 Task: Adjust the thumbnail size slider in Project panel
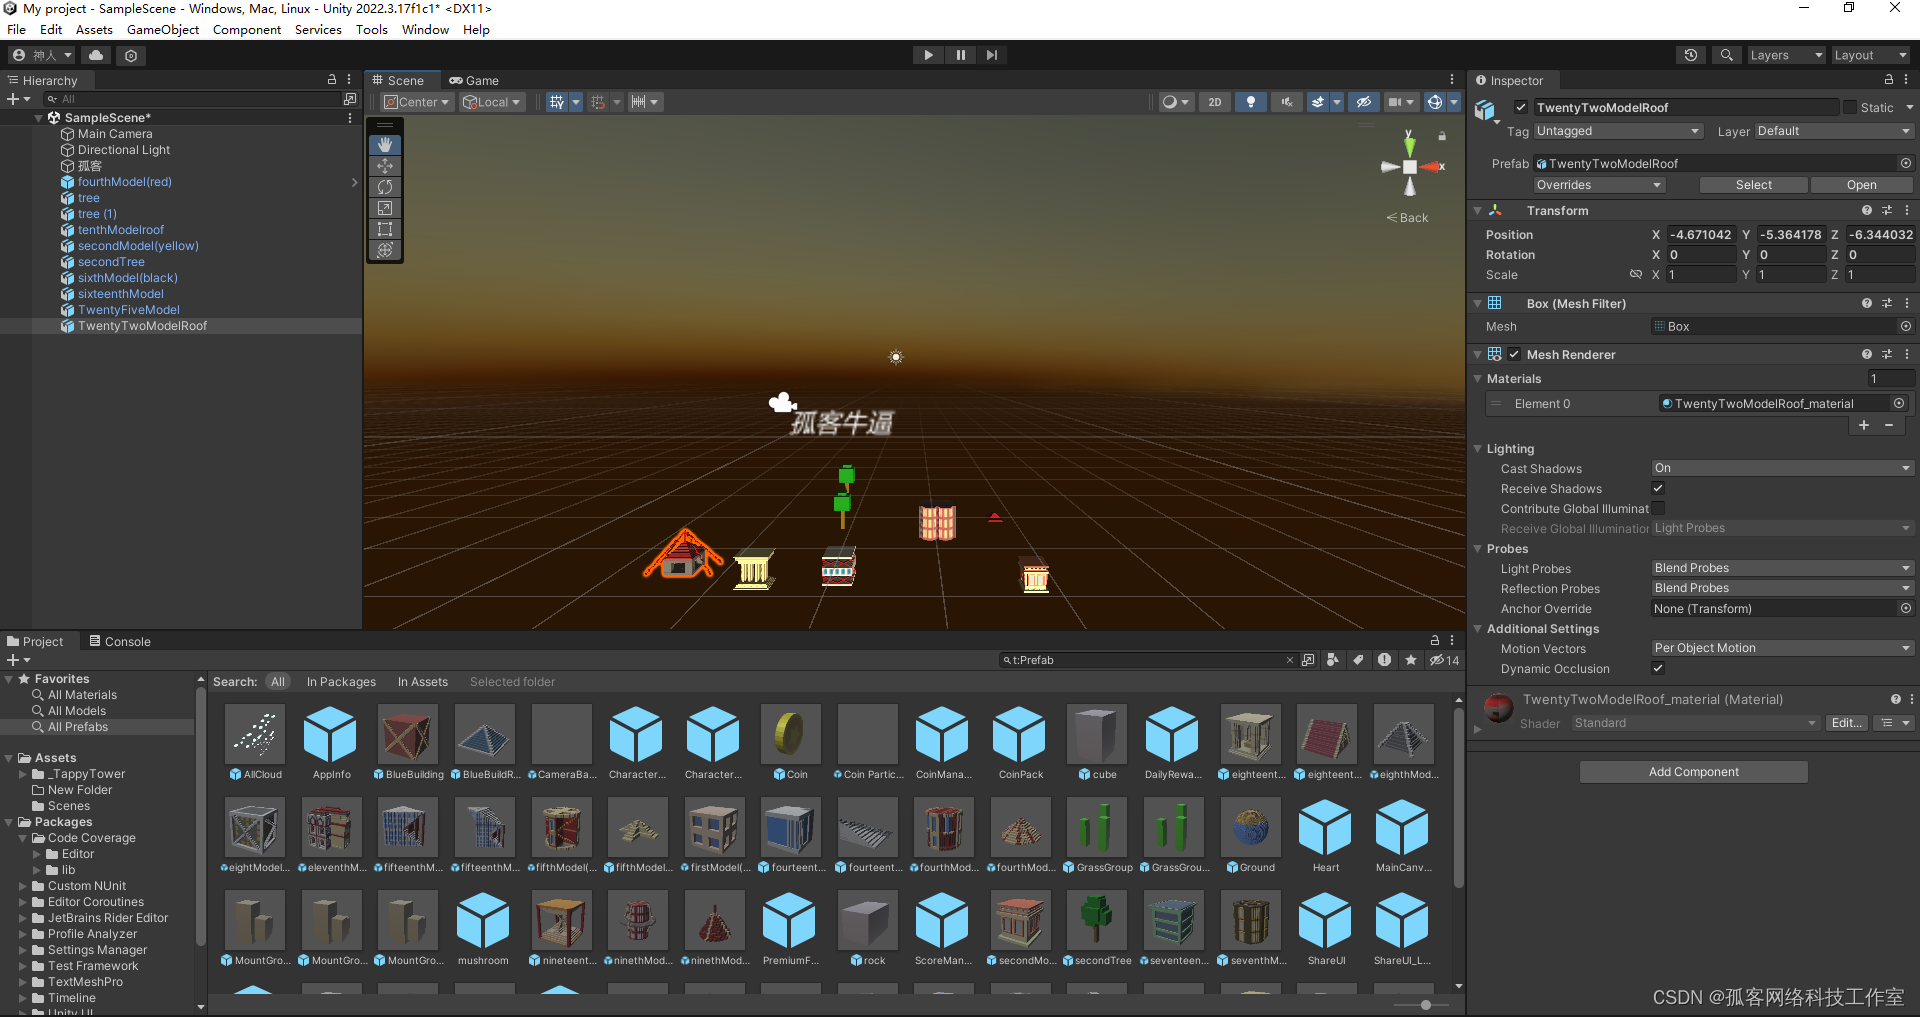pos(1424,1005)
